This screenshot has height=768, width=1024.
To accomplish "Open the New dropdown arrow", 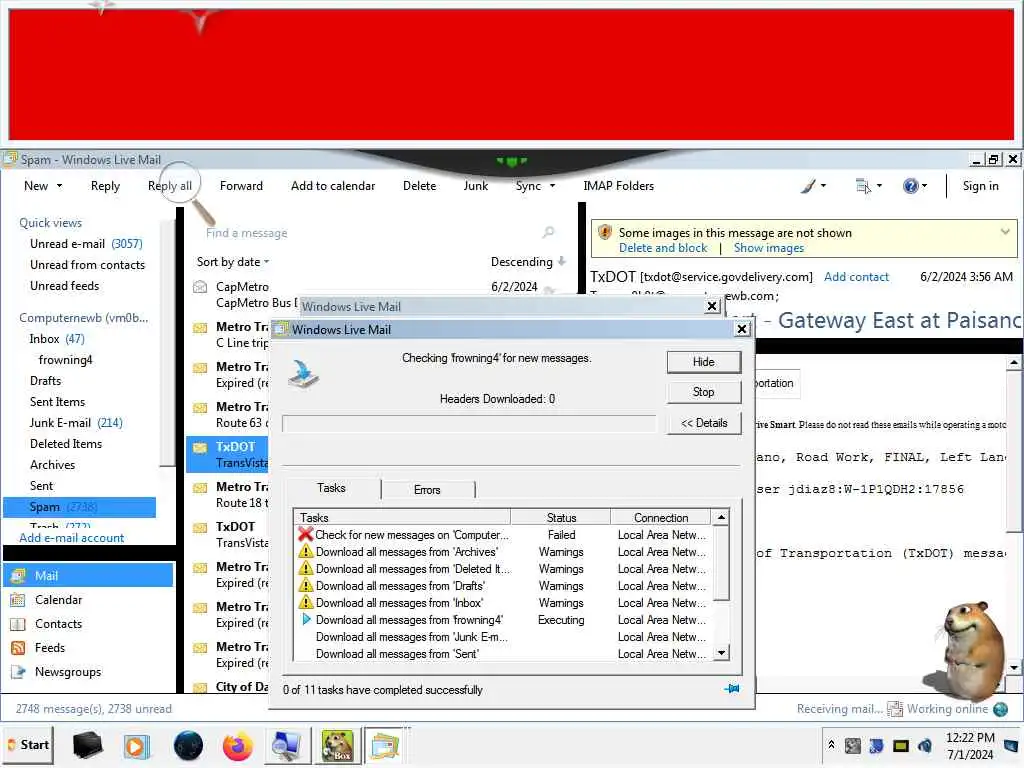I will pyautogui.click(x=59, y=186).
